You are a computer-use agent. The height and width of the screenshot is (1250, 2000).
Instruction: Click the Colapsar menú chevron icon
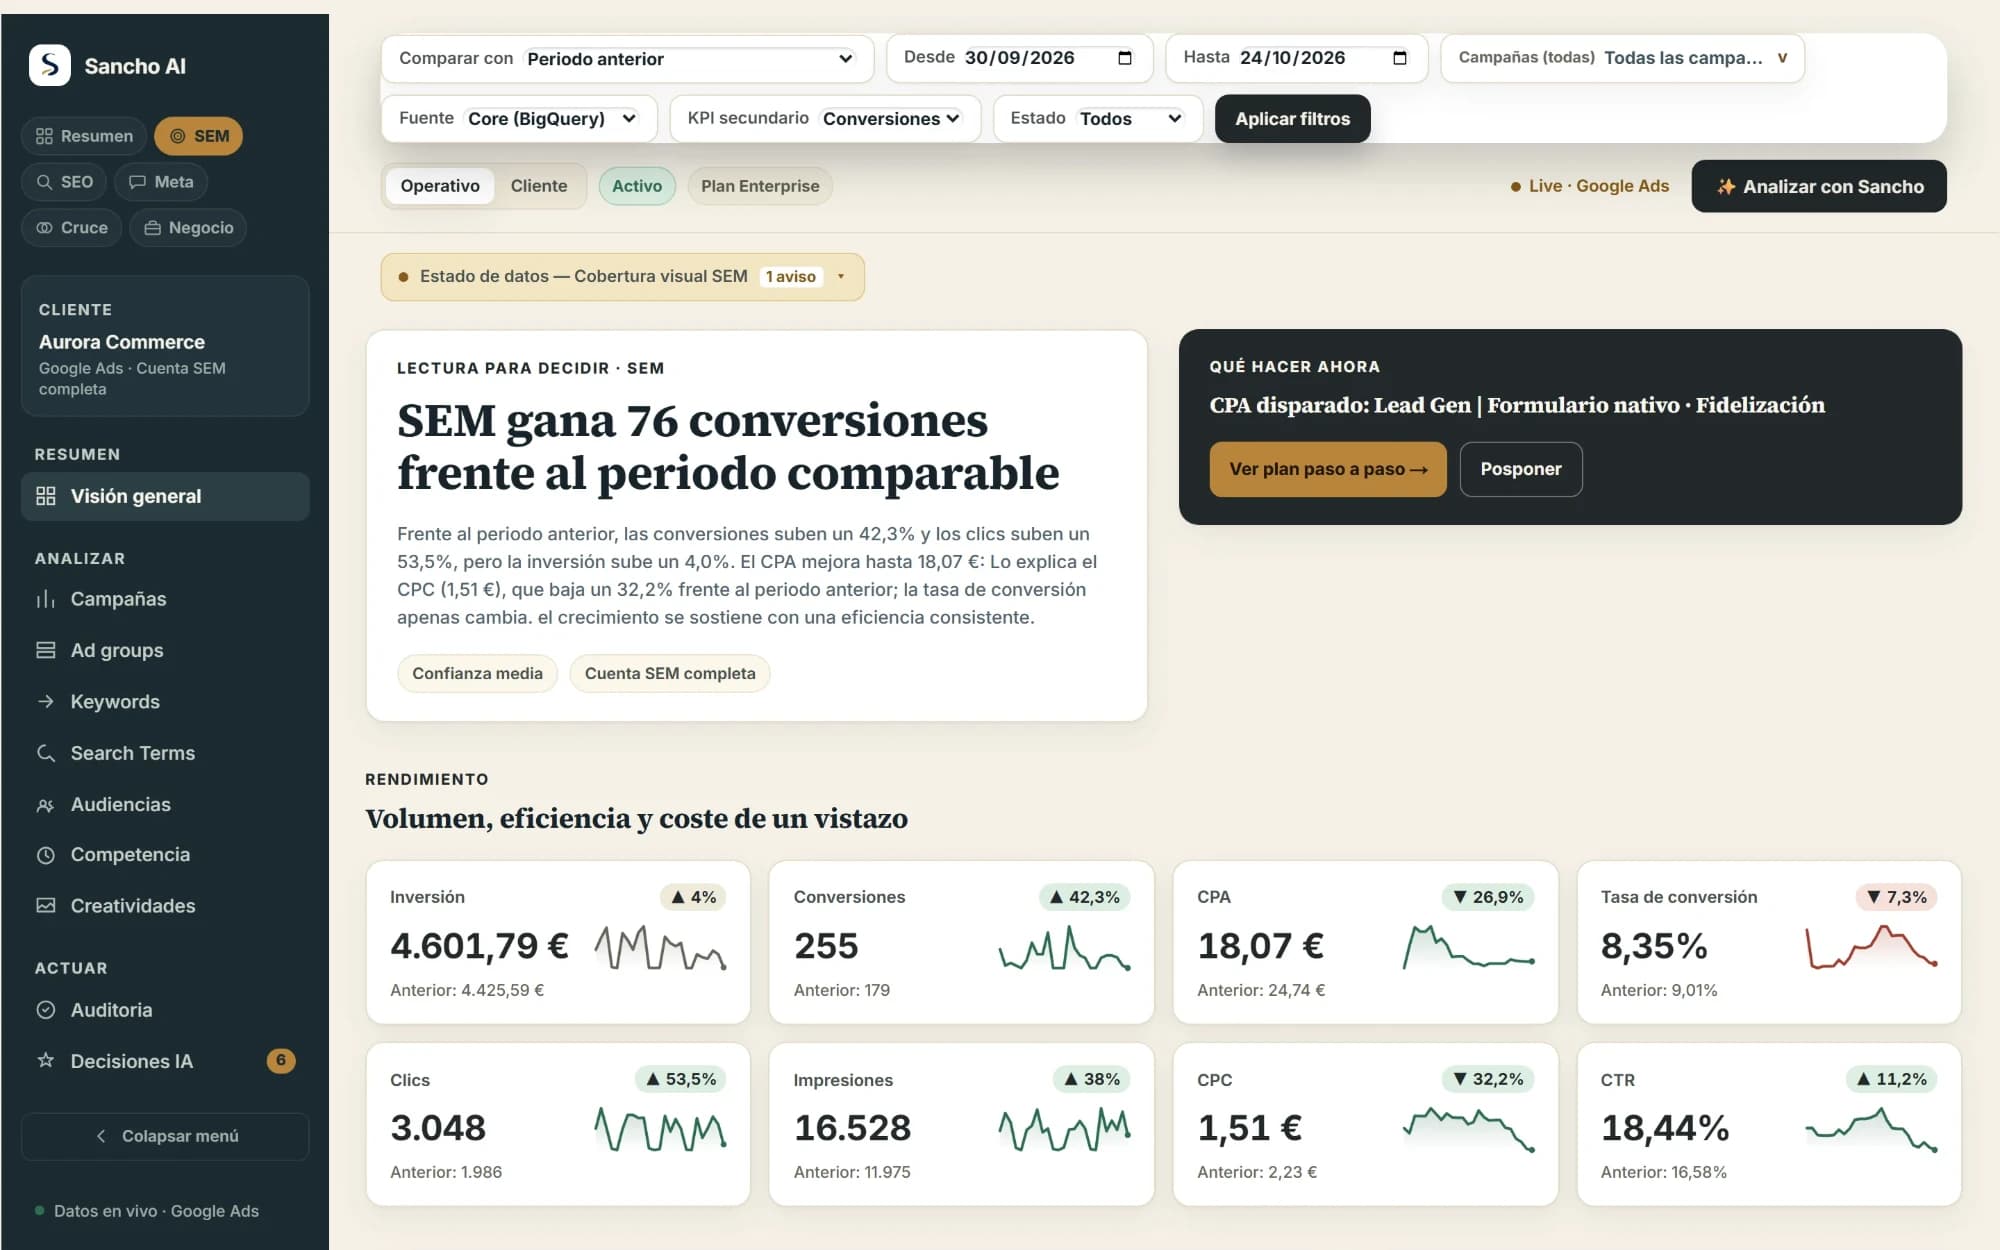(101, 1136)
